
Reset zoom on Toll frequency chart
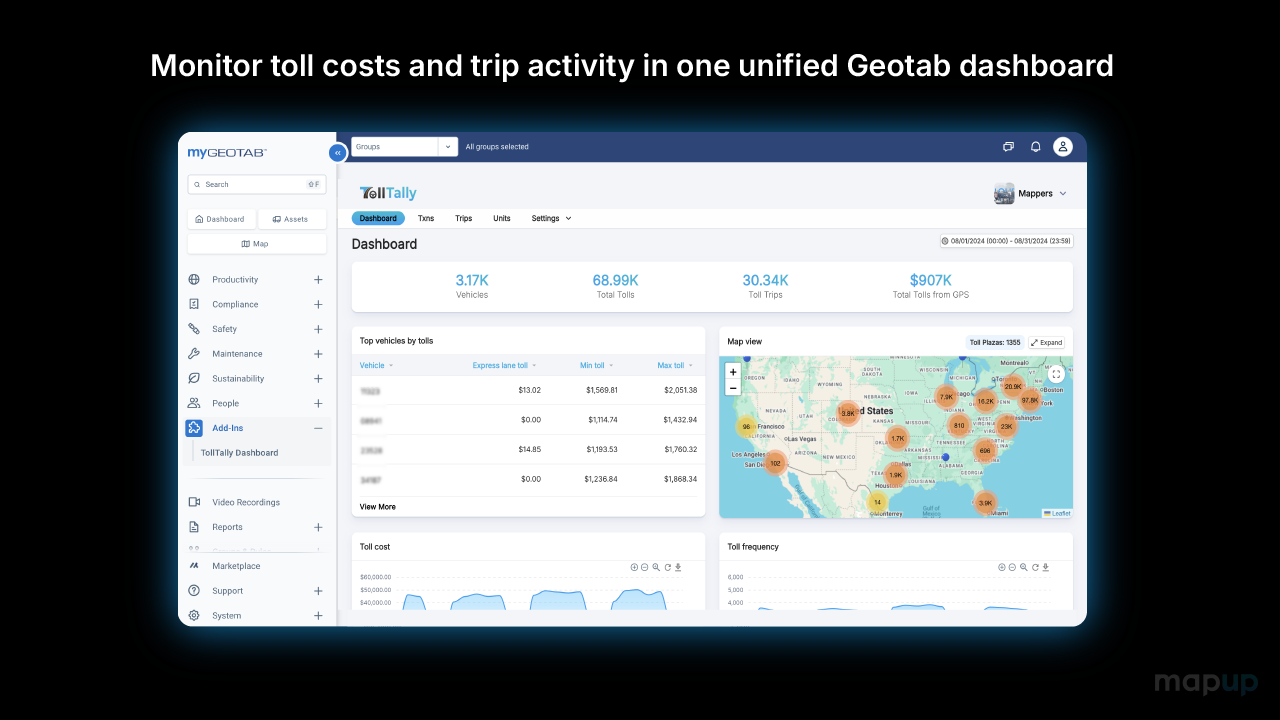tap(1035, 567)
